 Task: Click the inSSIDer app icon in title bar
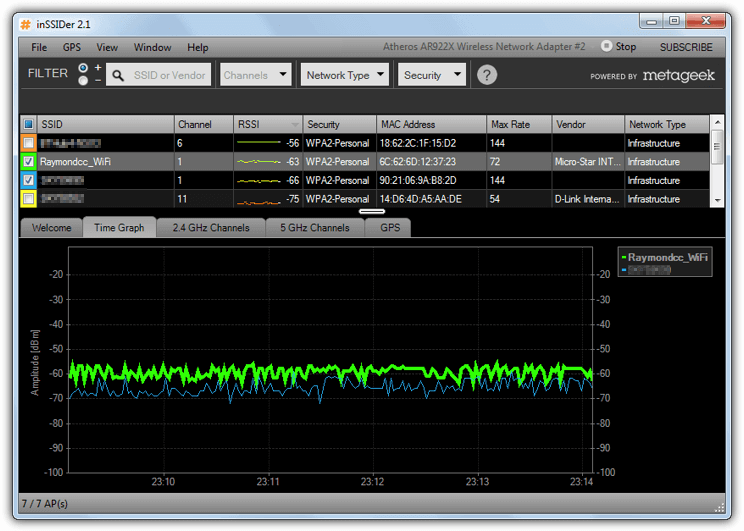pos(26,24)
